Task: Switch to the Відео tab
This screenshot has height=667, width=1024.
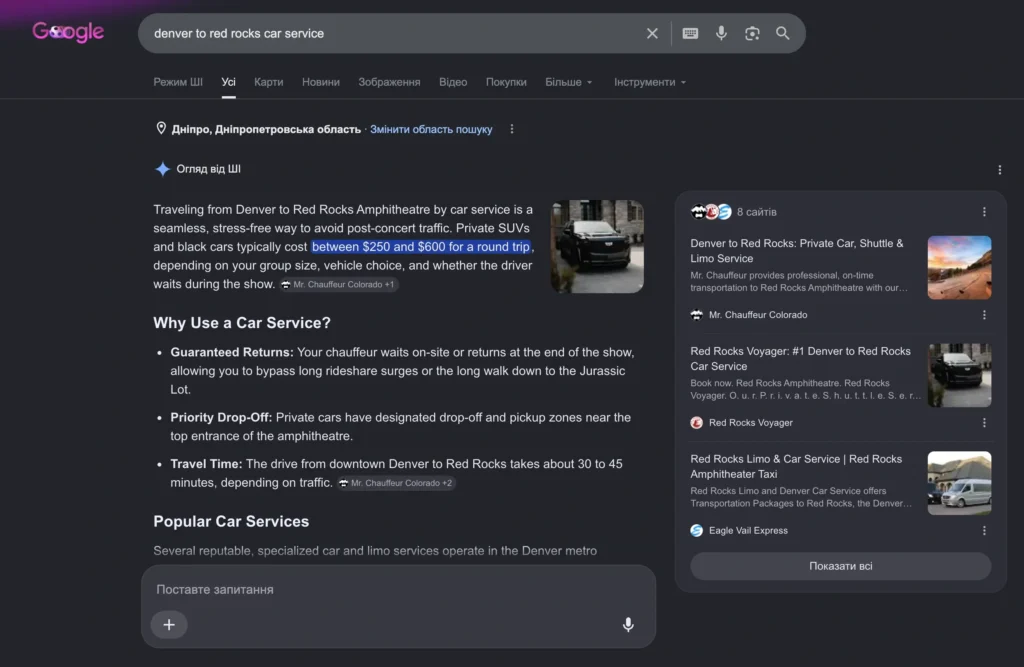Action: pos(453,82)
